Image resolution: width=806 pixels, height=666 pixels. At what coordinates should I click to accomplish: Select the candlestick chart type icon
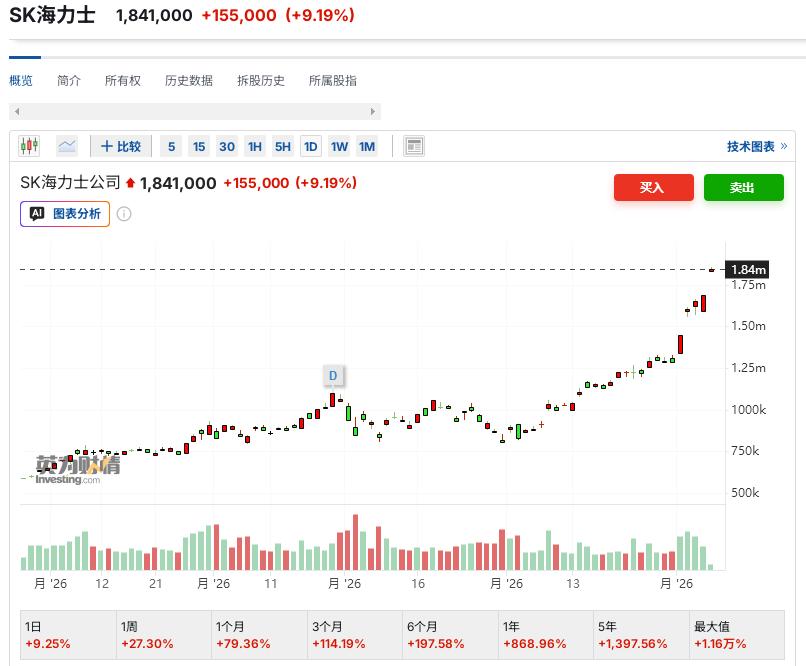(29, 146)
